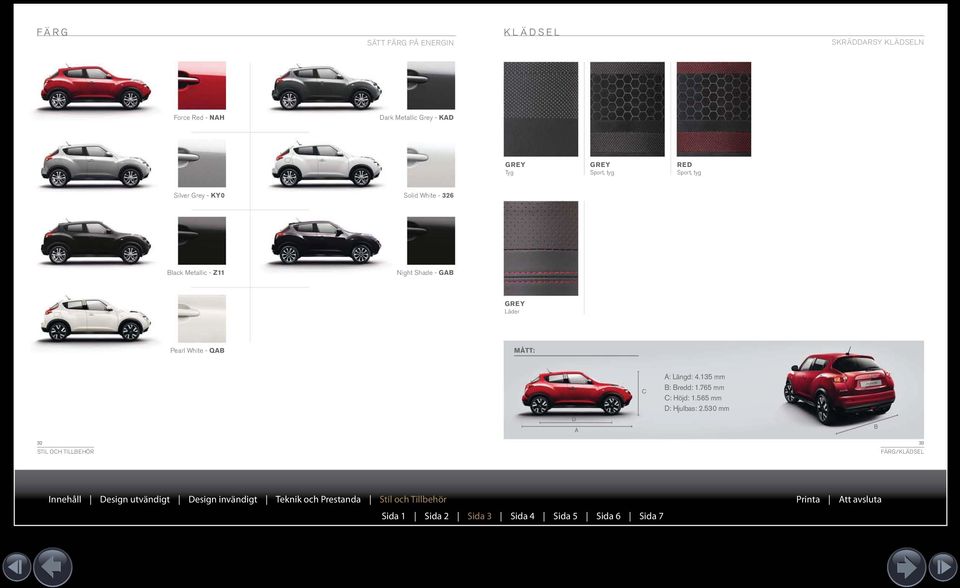
Task: Click the 'FÄRG/KLÄDSEL' footer text
Action: pos(902,451)
